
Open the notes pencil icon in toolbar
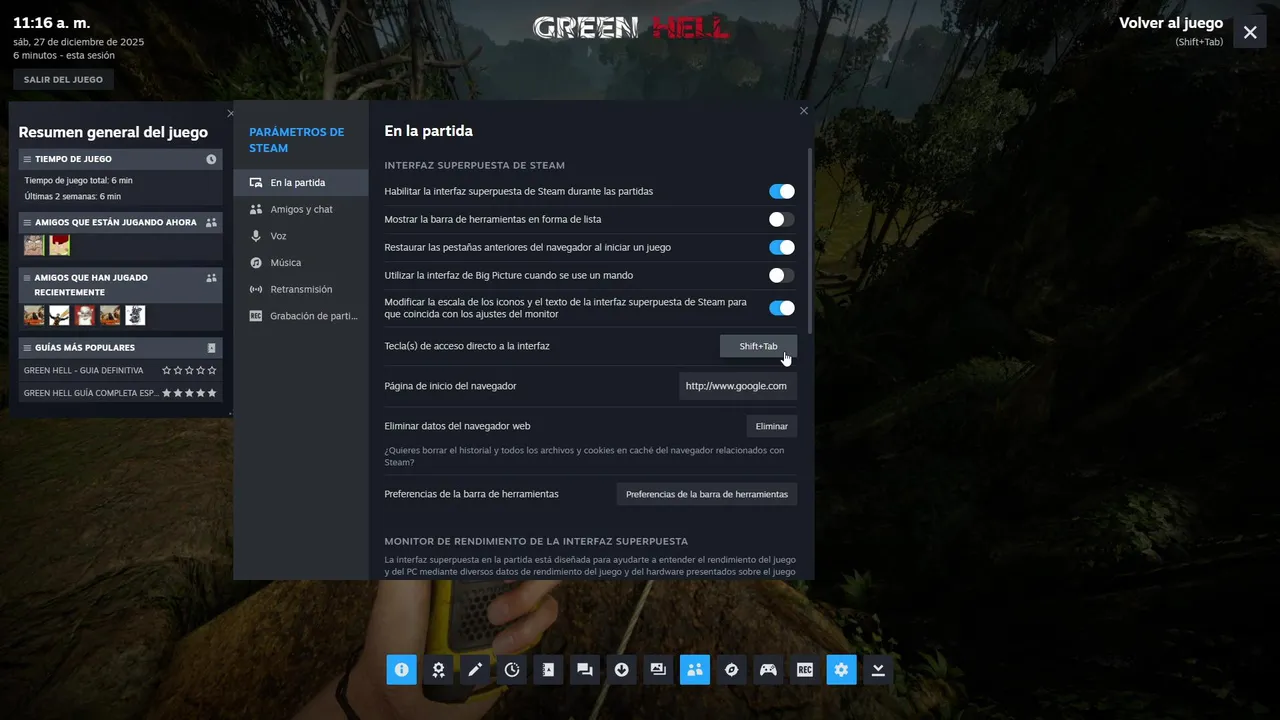[475, 670]
